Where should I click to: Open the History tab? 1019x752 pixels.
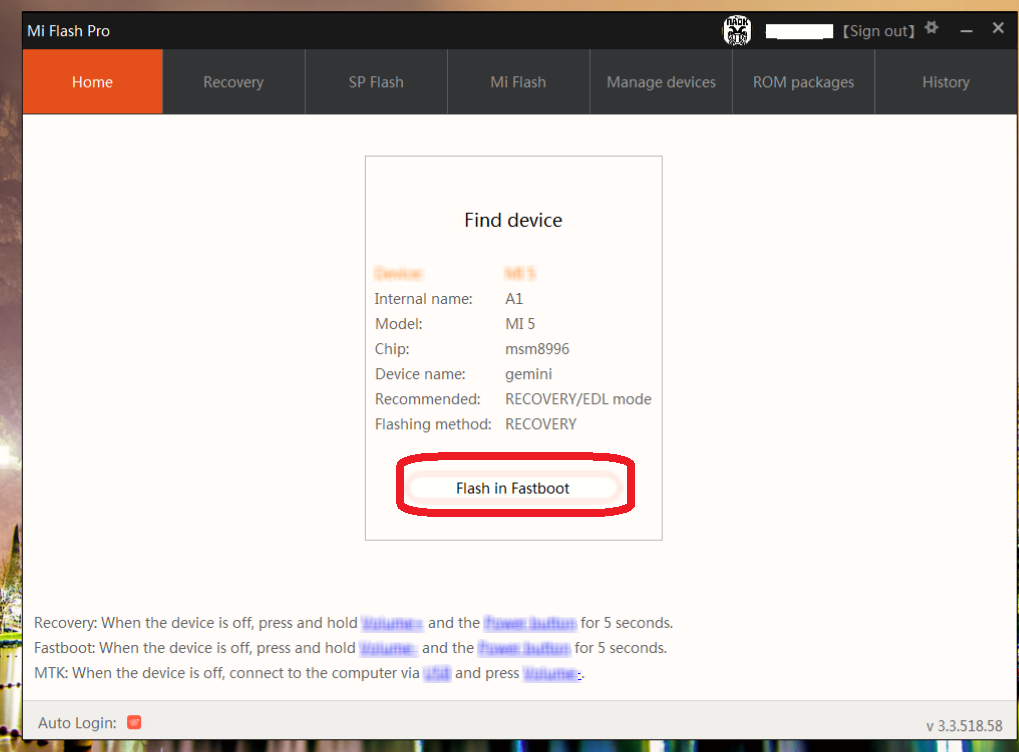[x=945, y=82]
